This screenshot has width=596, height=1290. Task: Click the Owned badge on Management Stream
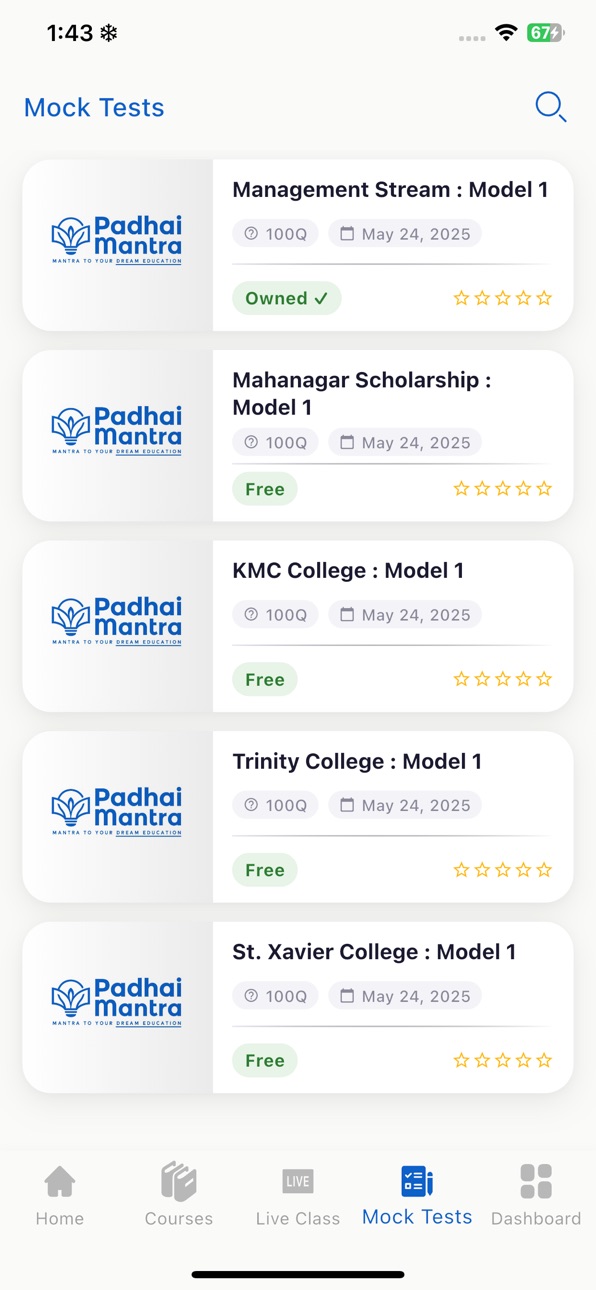287,298
